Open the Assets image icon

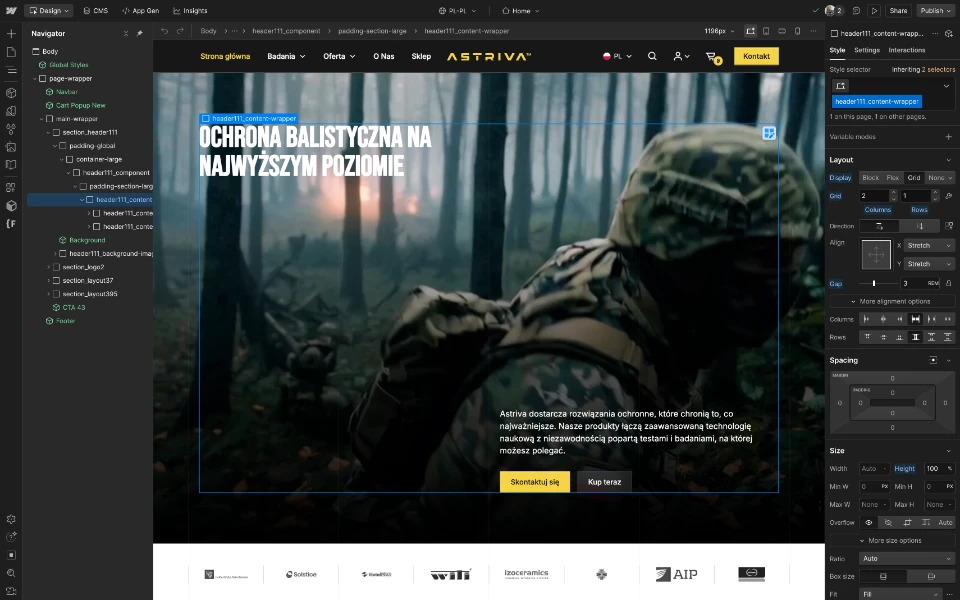11,147
